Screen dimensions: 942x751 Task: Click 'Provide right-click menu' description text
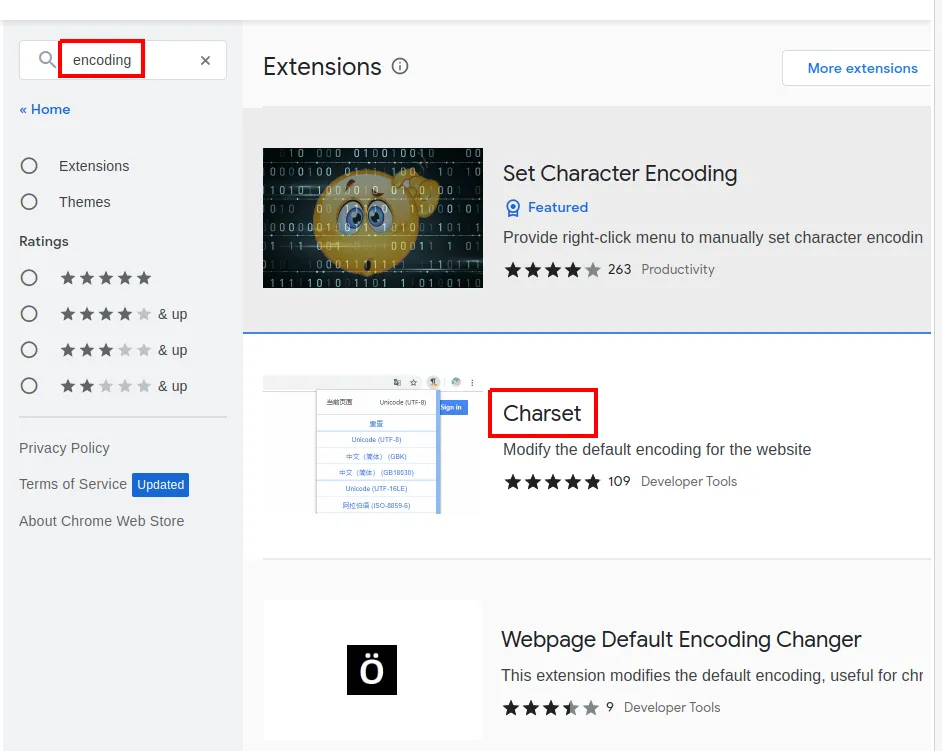713,237
